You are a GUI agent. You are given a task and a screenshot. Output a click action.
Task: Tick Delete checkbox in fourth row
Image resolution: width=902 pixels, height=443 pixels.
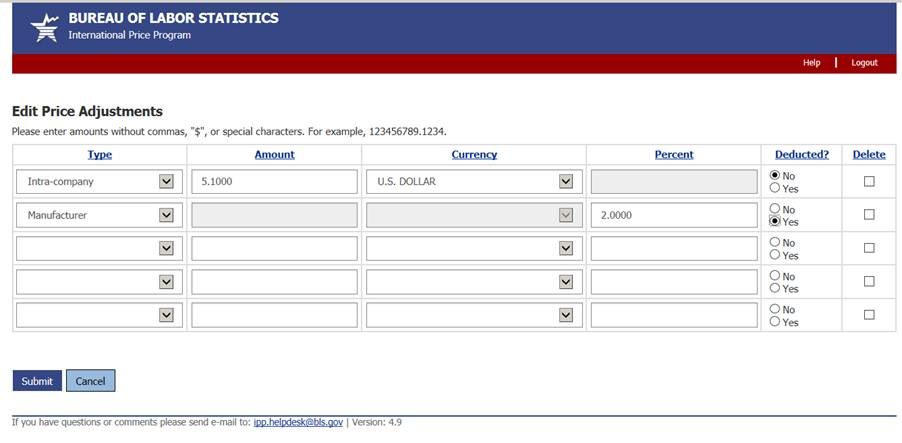tap(869, 281)
